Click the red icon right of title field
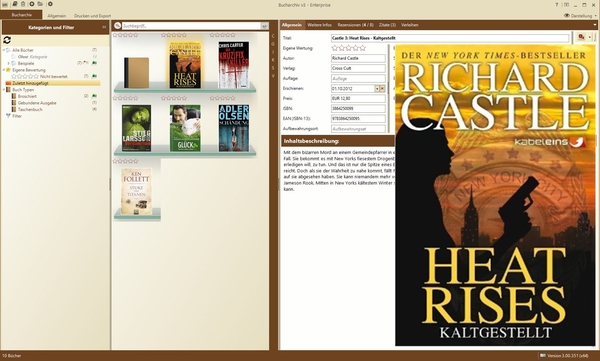 pyautogui.click(x=581, y=37)
